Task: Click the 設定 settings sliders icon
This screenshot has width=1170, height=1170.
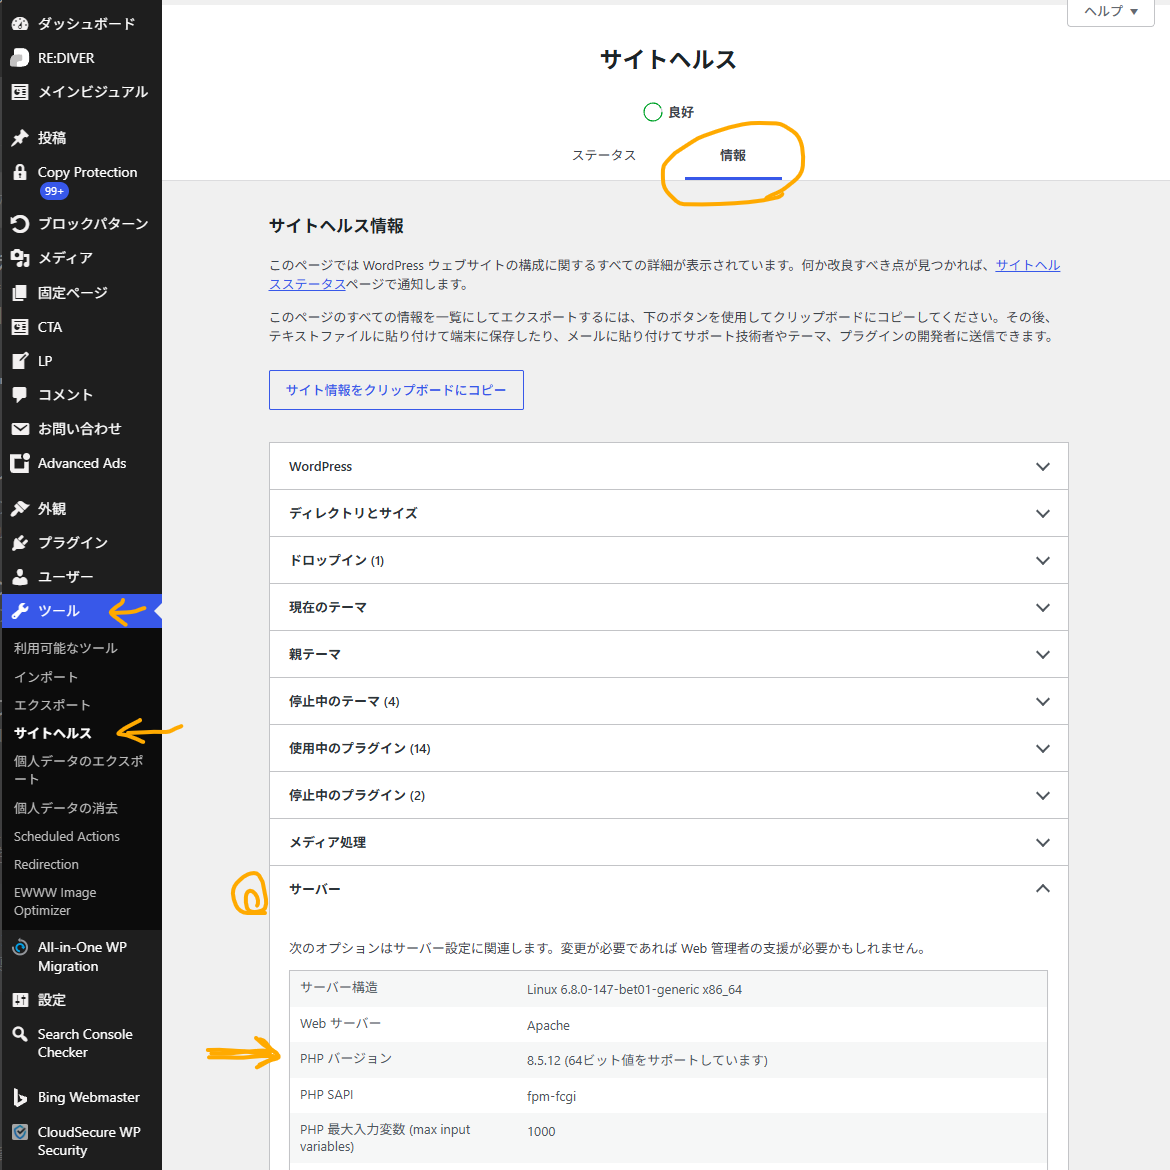Action: click(20, 1000)
